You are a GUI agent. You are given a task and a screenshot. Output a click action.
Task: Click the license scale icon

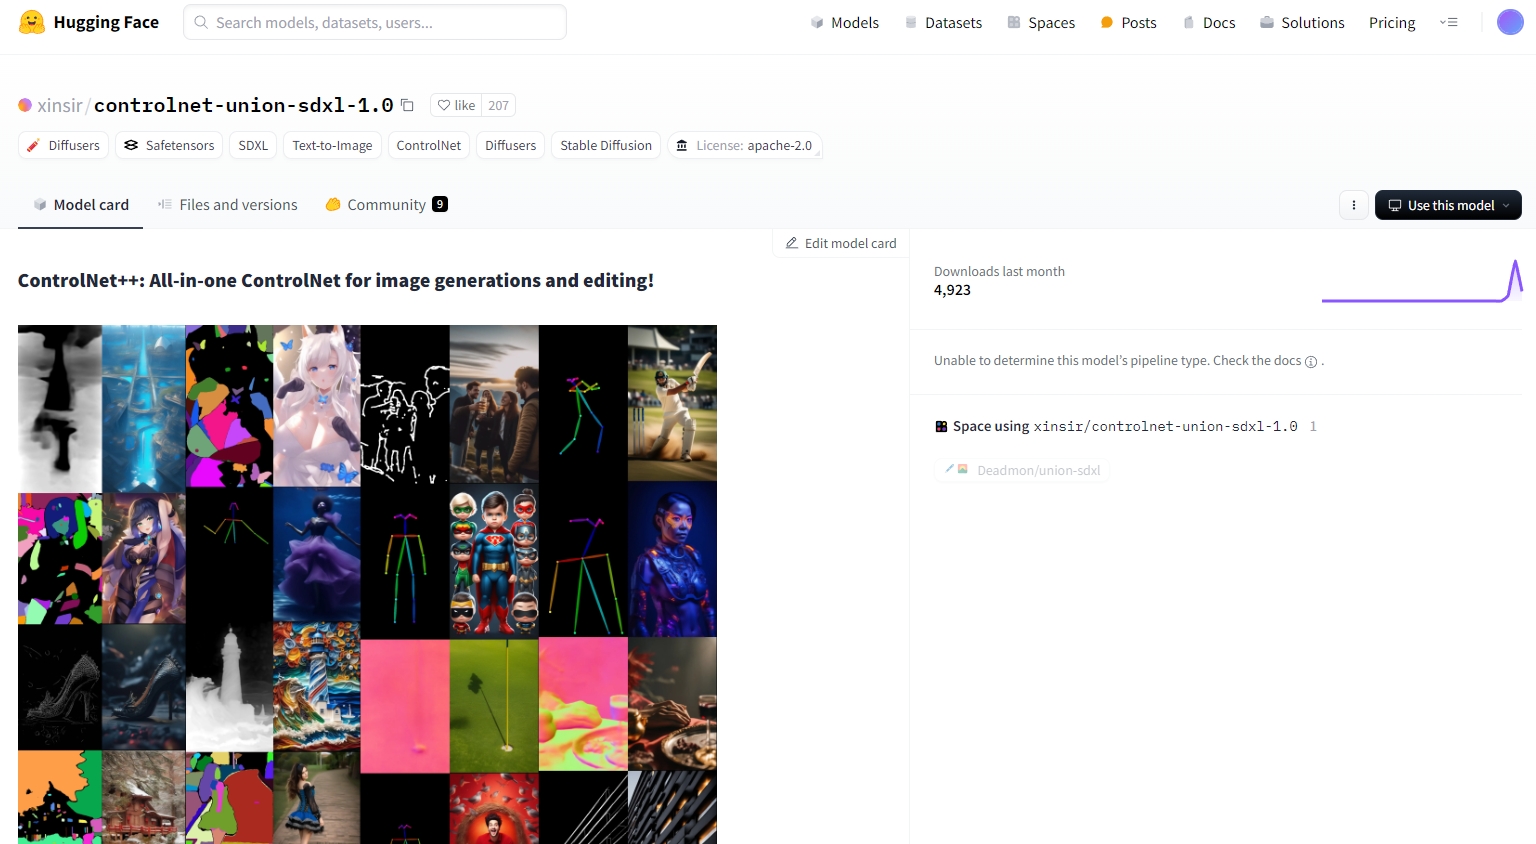pos(682,145)
